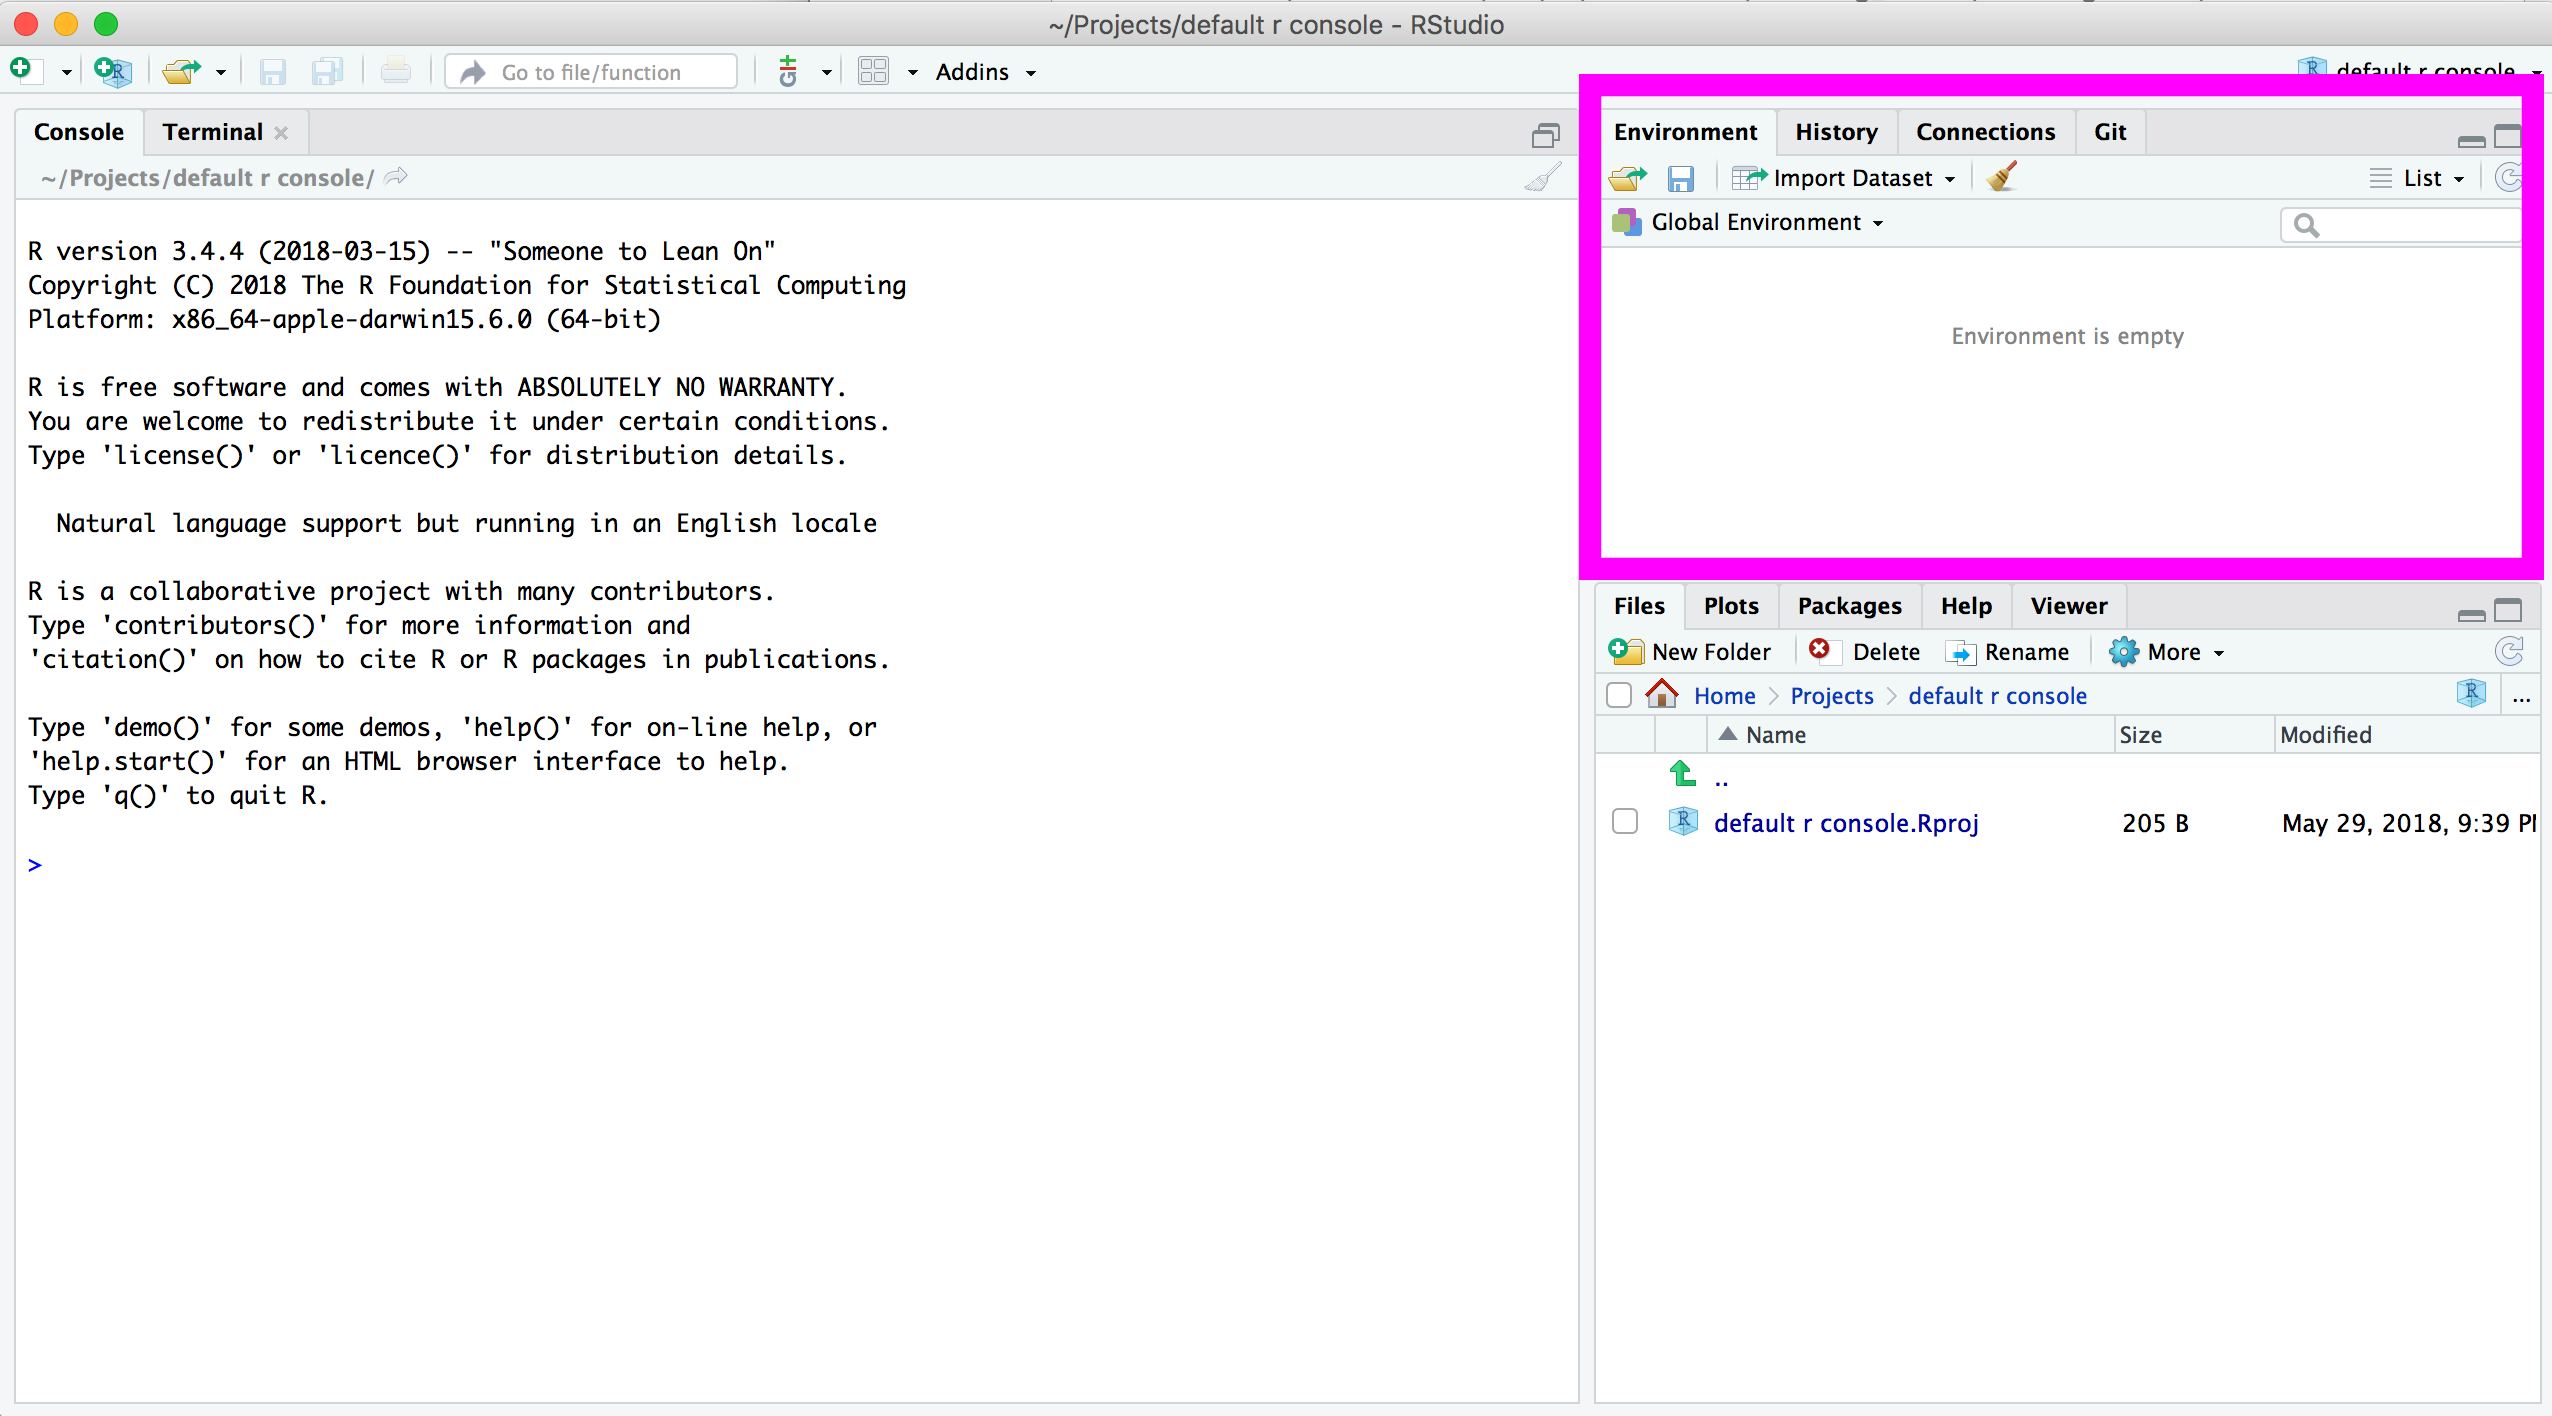Switch to the Terminal tab
The width and height of the screenshot is (2552, 1416).
tap(213, 132)
